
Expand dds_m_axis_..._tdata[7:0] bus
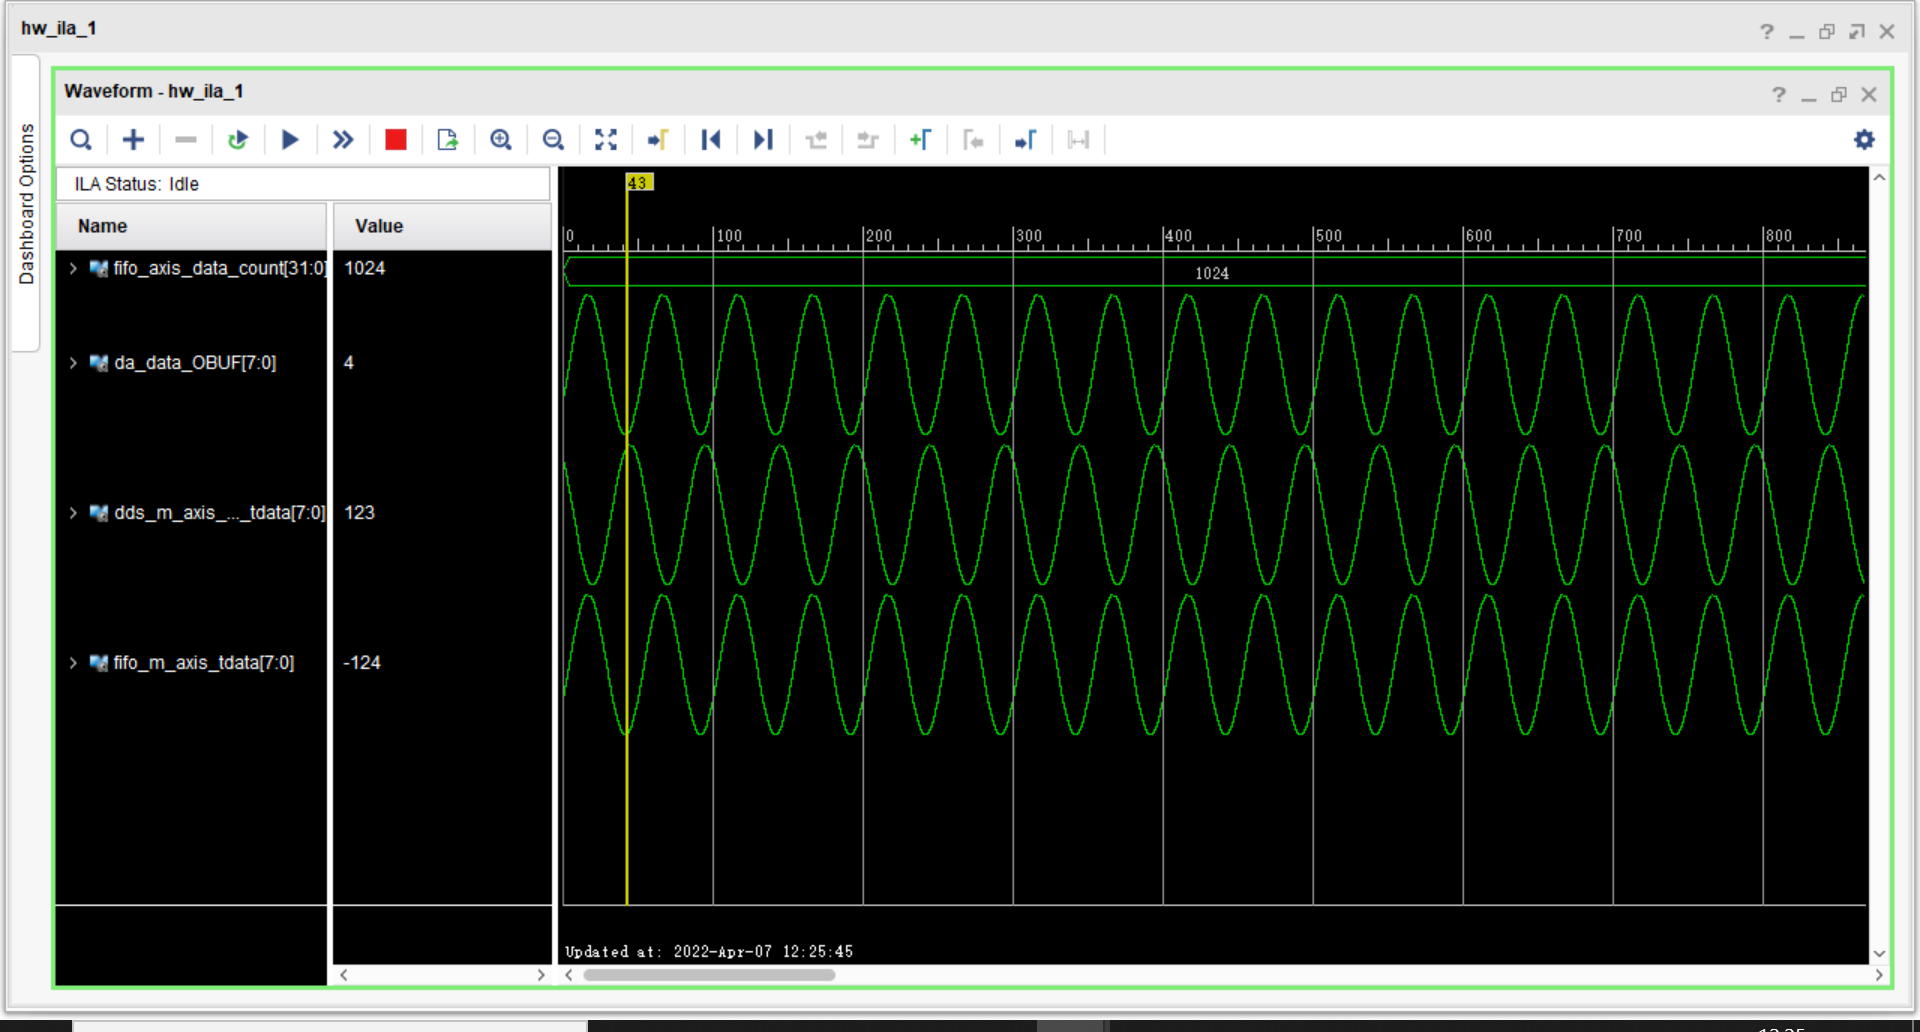[x=73, y=513]
